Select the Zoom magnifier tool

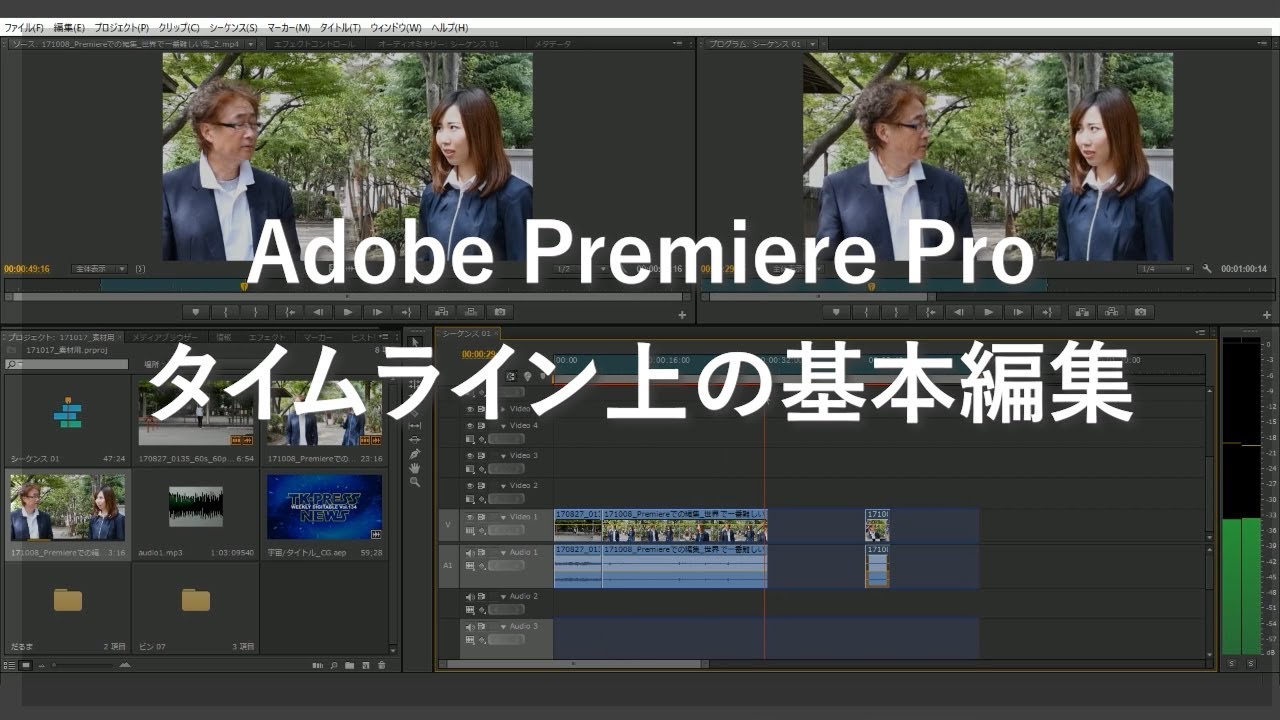[x=415, y=482]
